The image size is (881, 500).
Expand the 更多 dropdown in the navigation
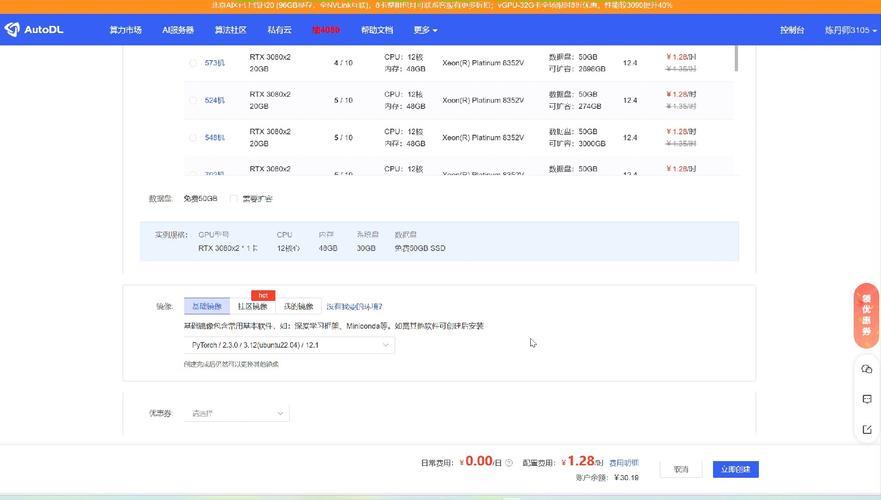tap(425, 30)
